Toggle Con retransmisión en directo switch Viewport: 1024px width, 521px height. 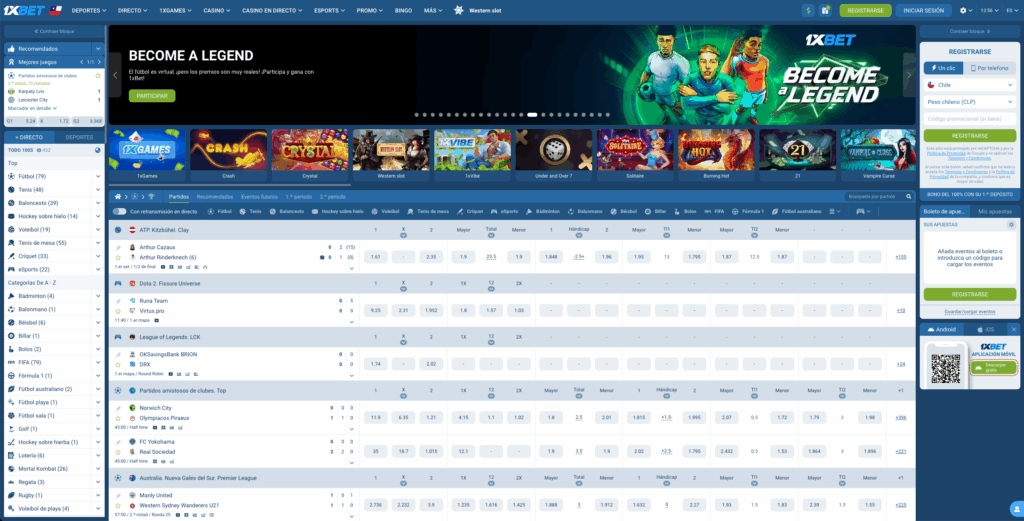point(119,212)
